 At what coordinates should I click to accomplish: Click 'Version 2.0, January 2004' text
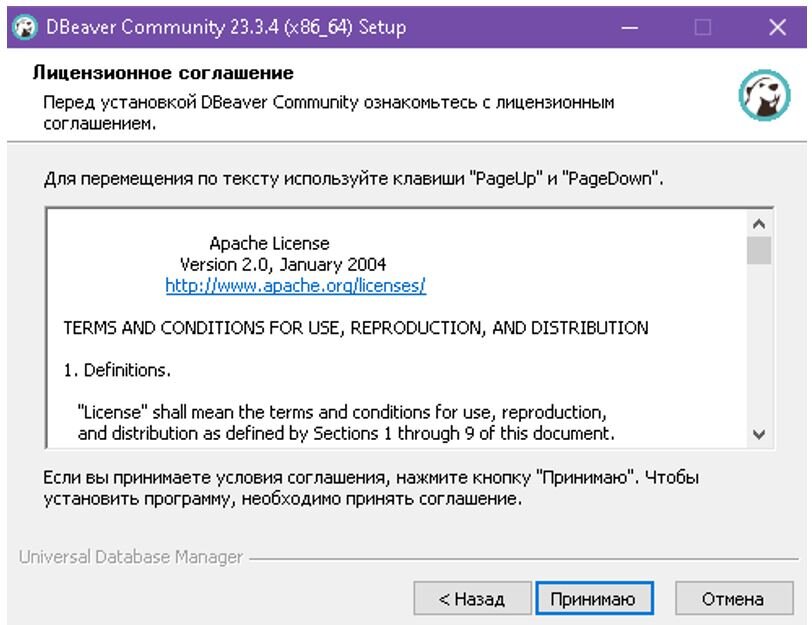(x=283, y=265)
